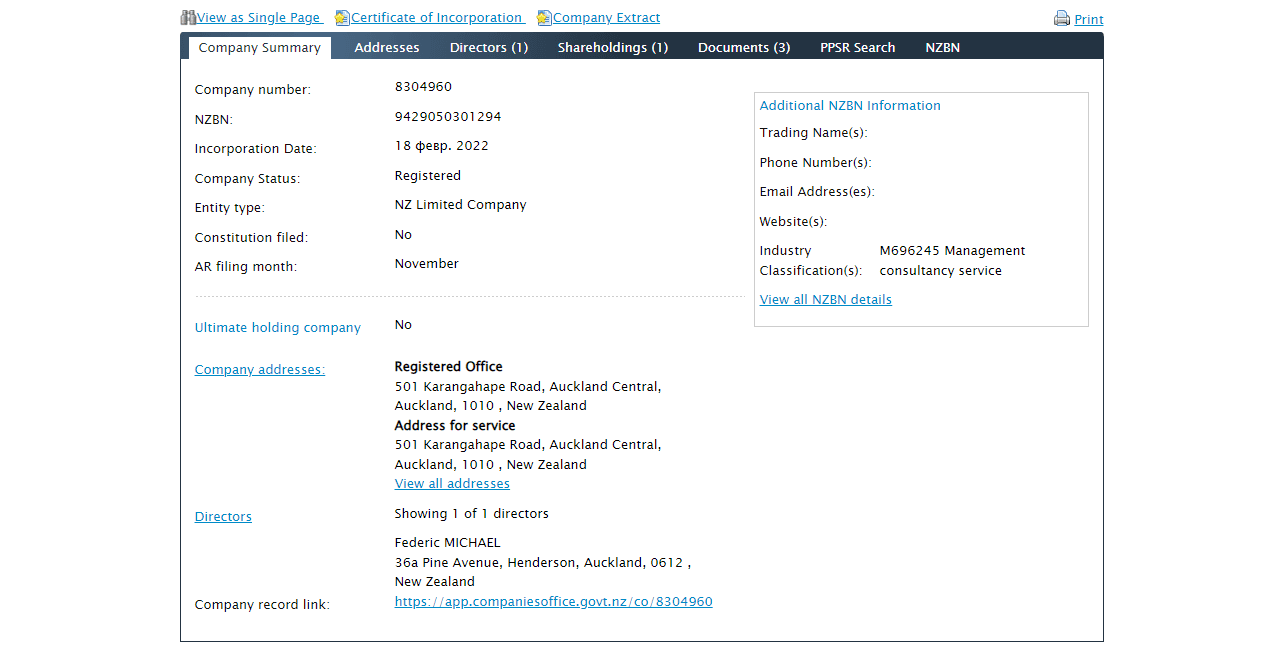Select the Company Summary tab
1285x646 pixels.
260,48
